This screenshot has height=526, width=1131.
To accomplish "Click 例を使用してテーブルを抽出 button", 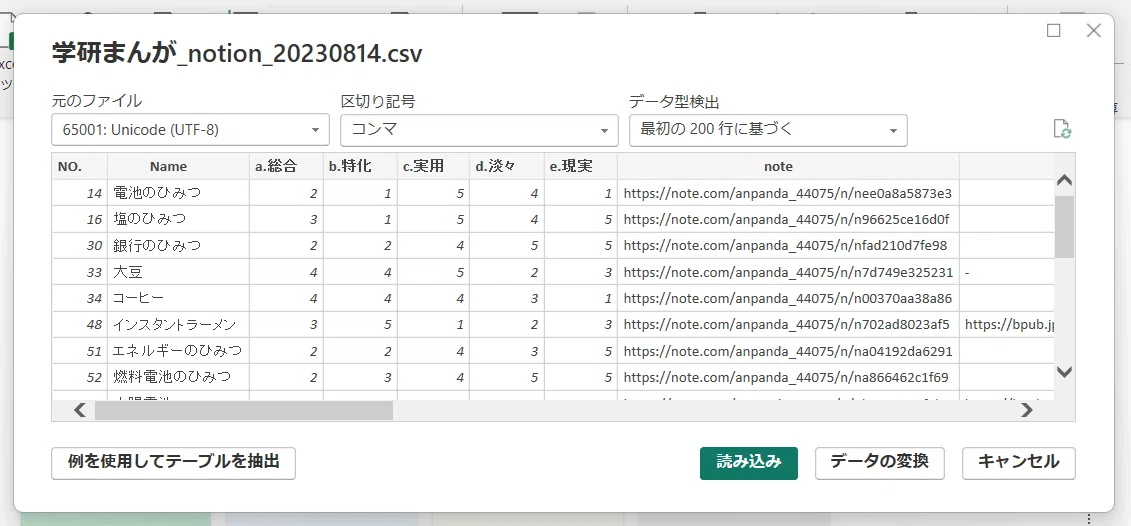I will click(x=173, y=463).
